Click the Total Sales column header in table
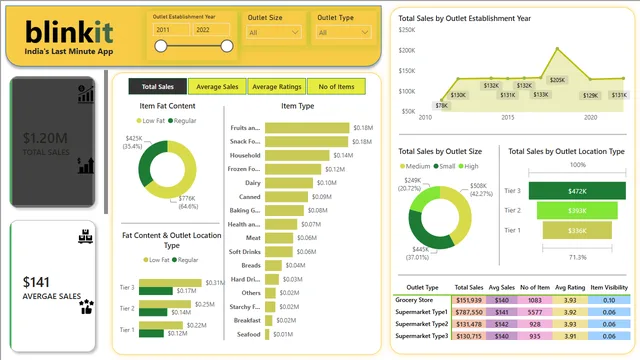The width and height of the screenshot is (640, 360). [469, 287]
